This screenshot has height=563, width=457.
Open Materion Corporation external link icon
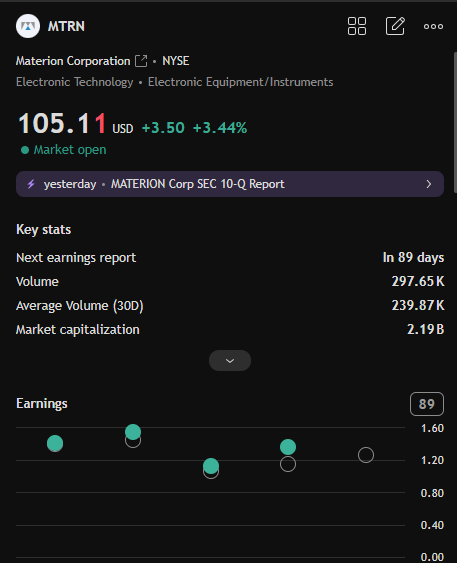click(x=141, y=61)
